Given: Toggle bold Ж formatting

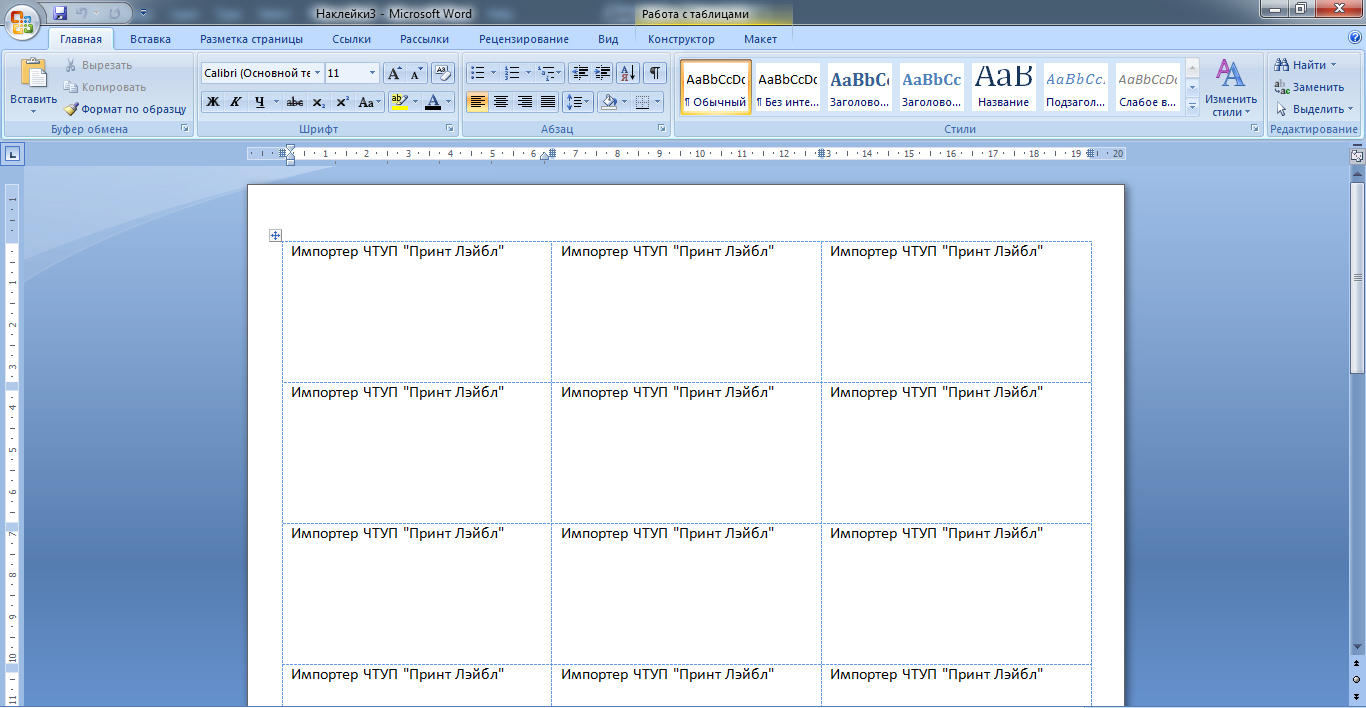Looking at the screenshot, I should tap(212, 102).
